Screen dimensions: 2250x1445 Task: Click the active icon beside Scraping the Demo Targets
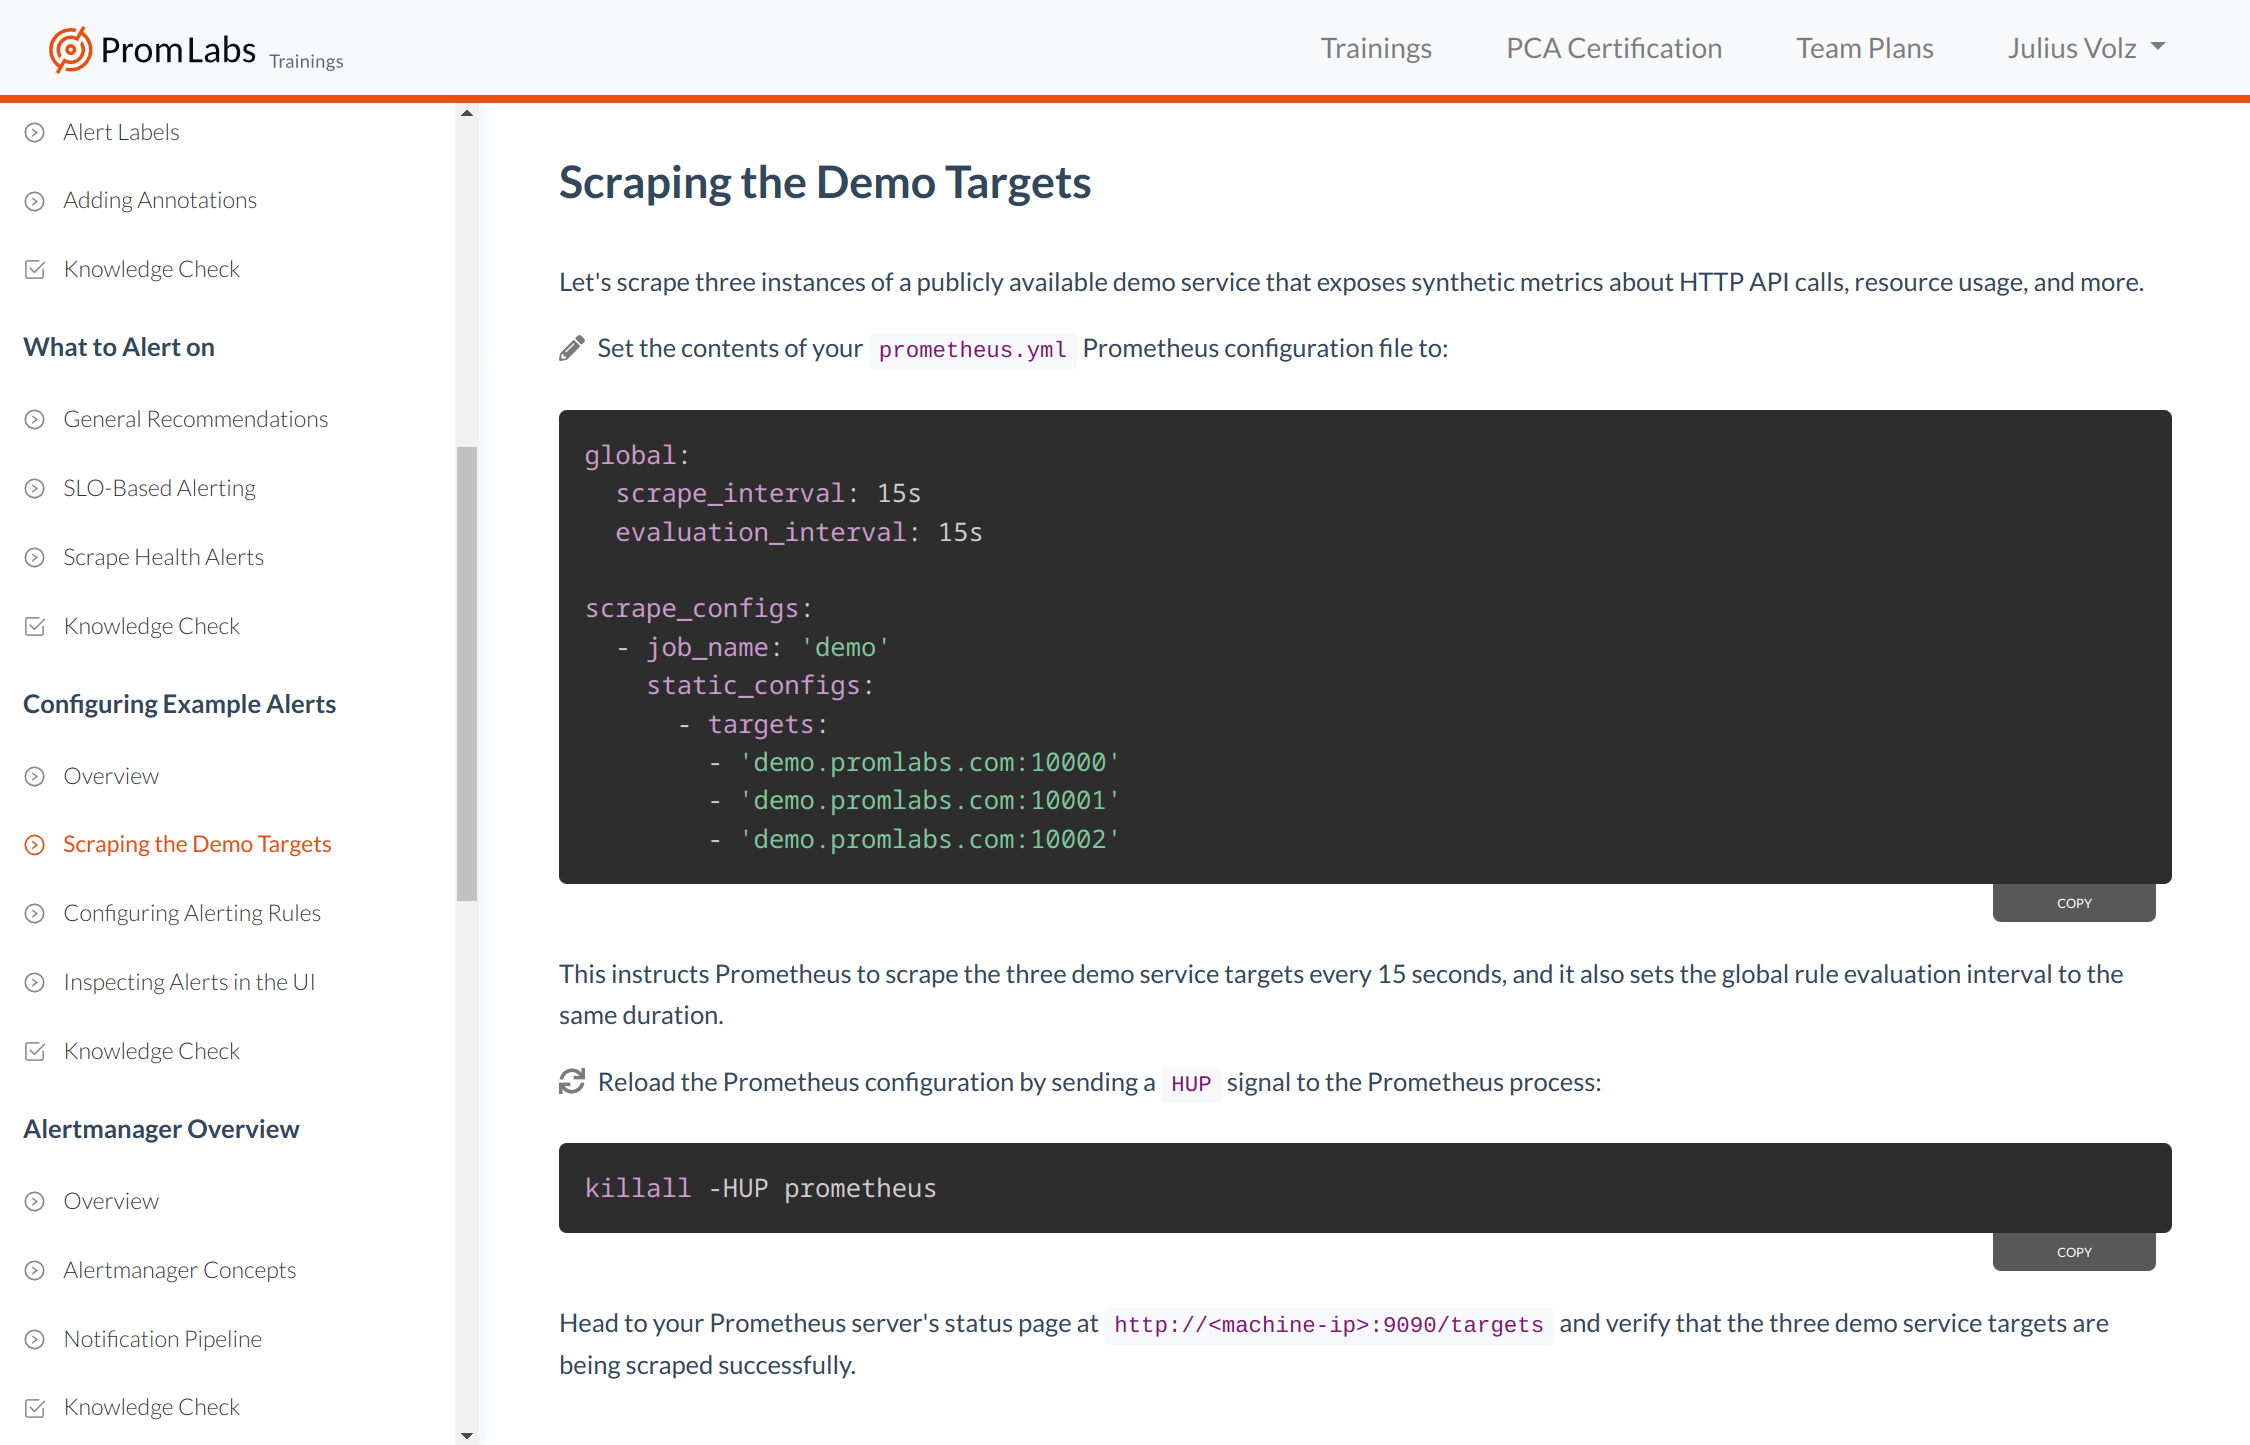(x=35, y=844)
